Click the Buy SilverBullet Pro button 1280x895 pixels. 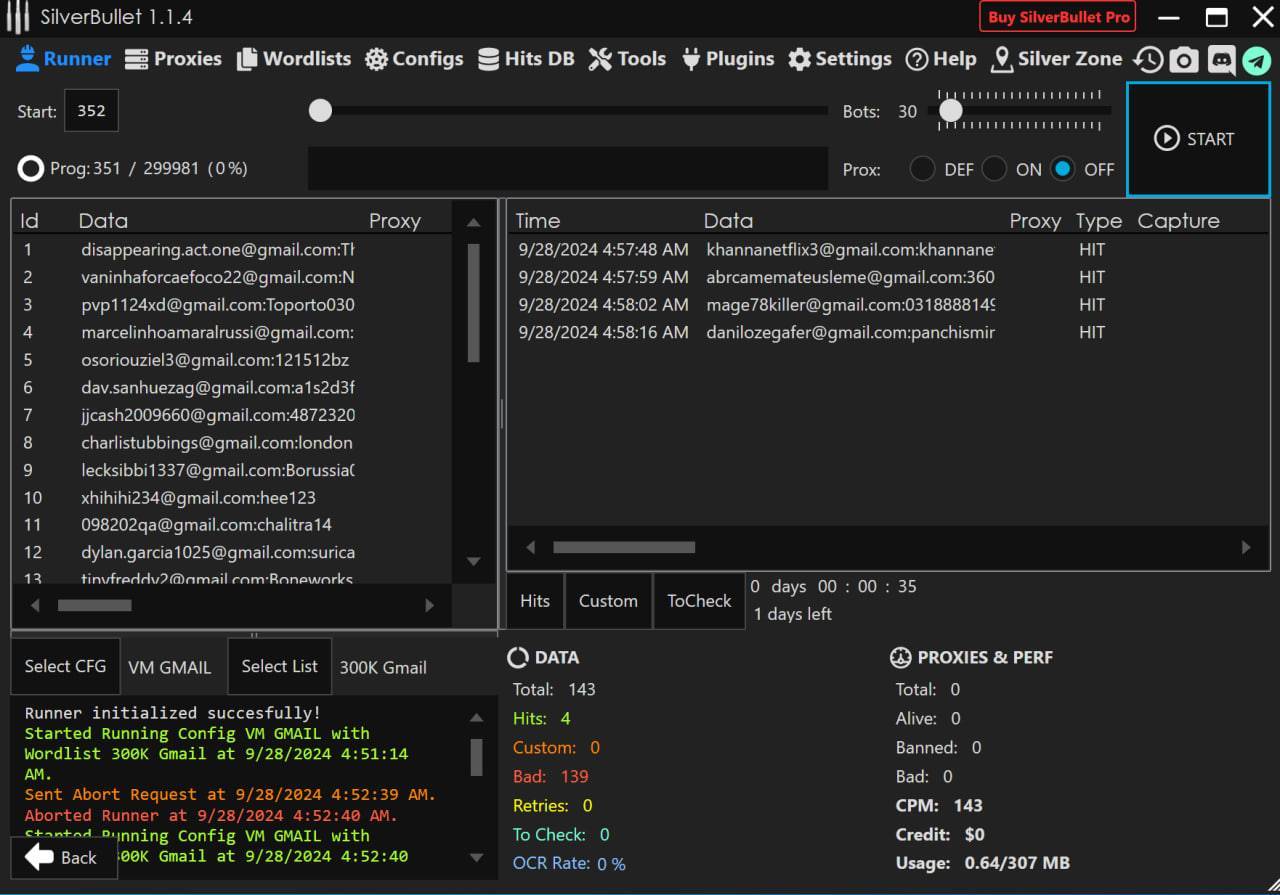point(1059,17)
